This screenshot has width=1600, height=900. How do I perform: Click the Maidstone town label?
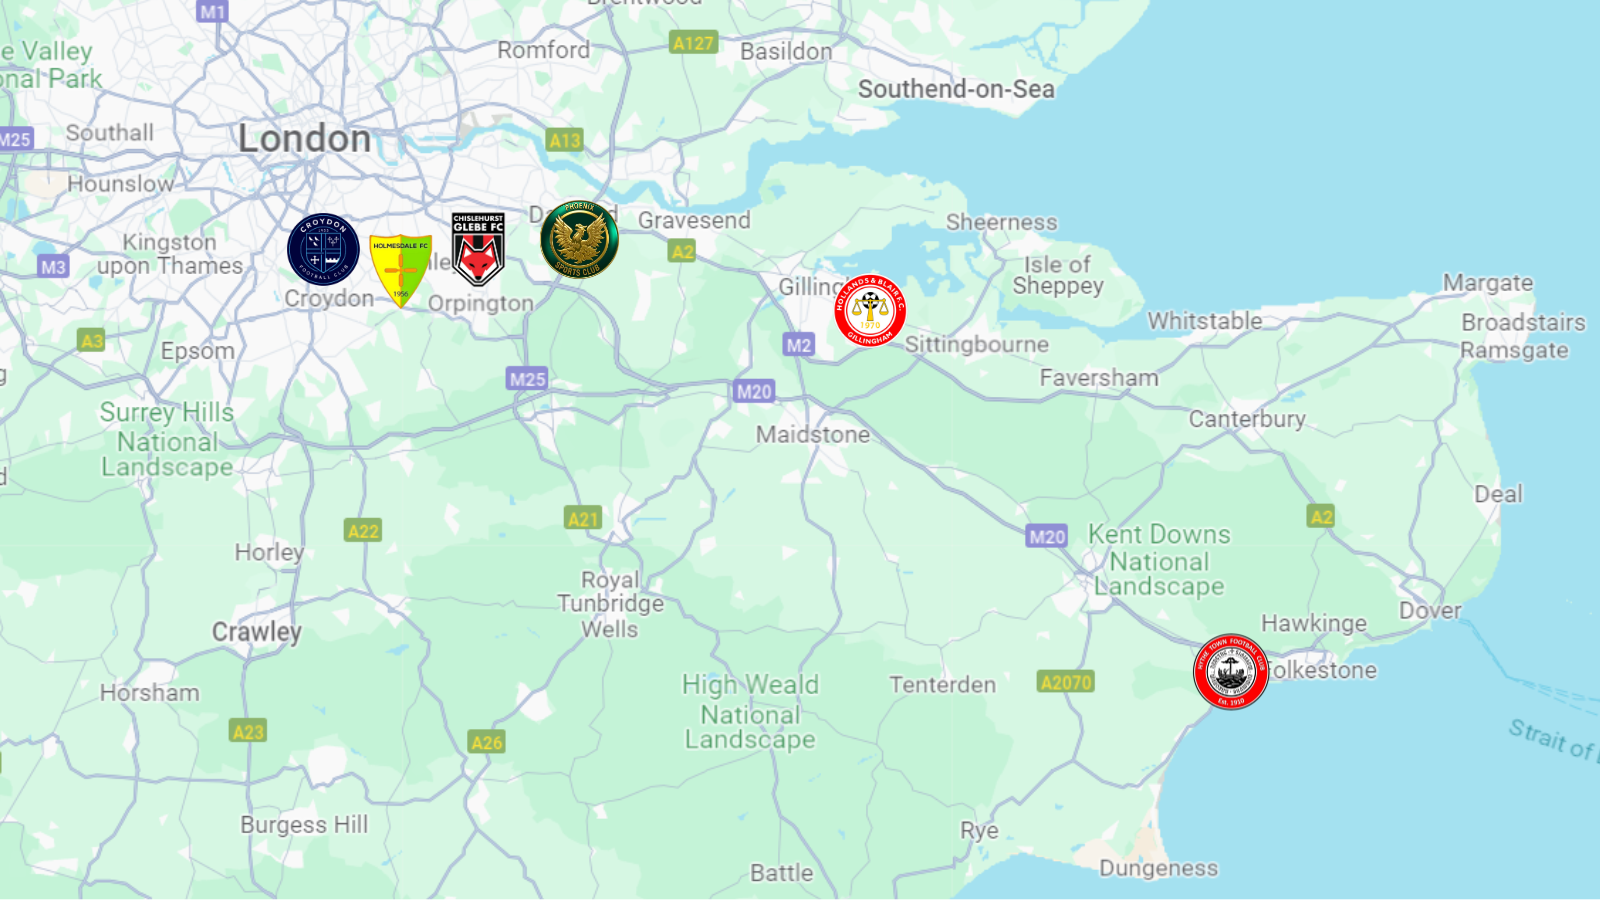point(813,434)
